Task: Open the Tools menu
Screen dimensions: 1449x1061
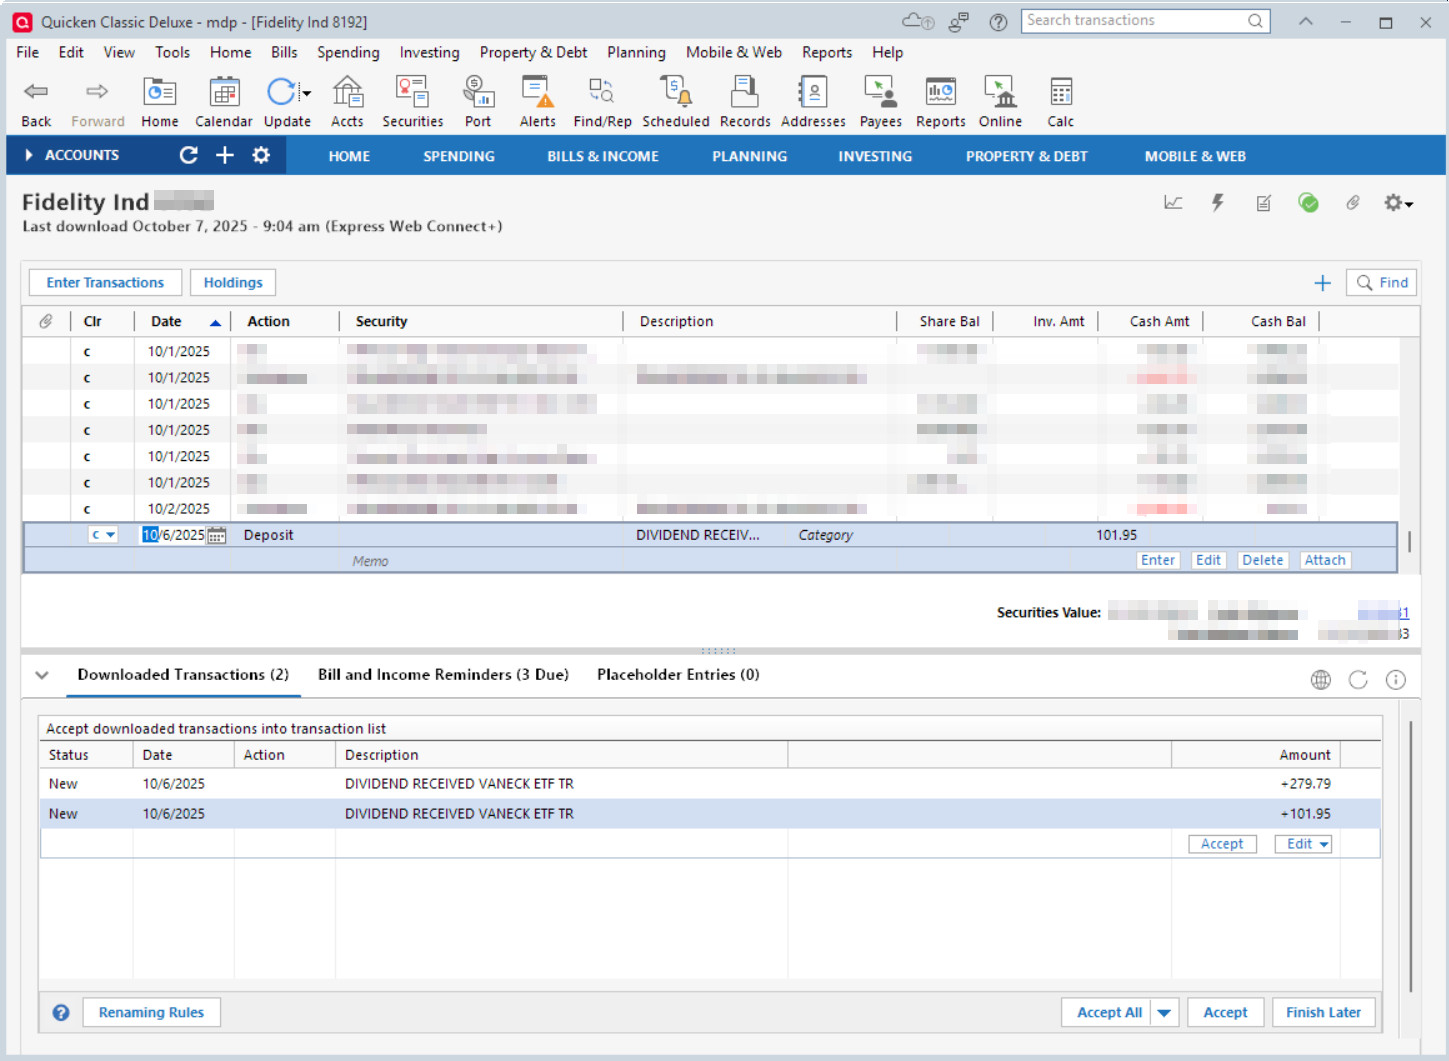Action: [x=172, y=52]
